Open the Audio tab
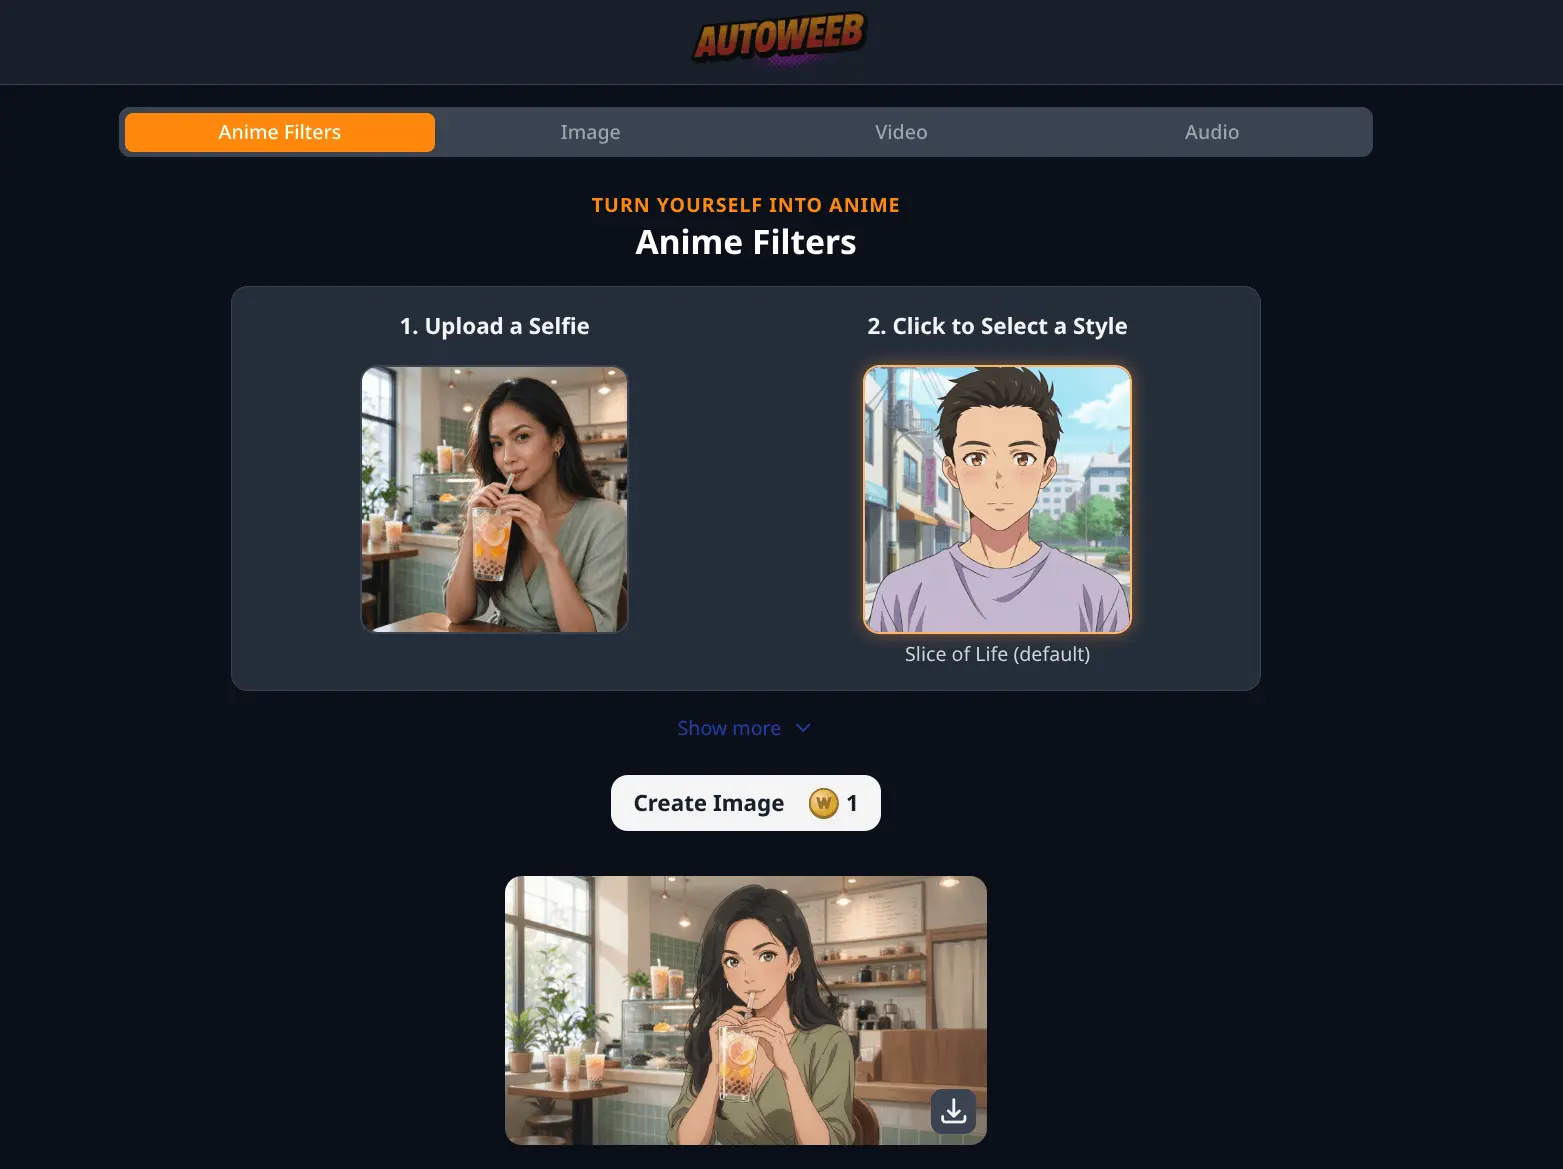This screenshot has width=1563, height=1169. coord(1212,132)
